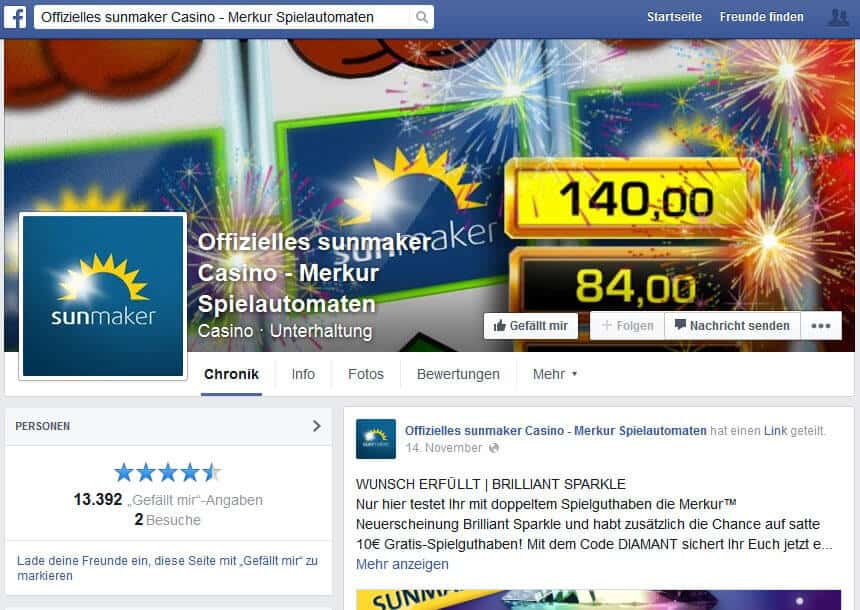Click the star rating in Personen box
This screenshot has height=610, width=860.
tap(168, 472)
